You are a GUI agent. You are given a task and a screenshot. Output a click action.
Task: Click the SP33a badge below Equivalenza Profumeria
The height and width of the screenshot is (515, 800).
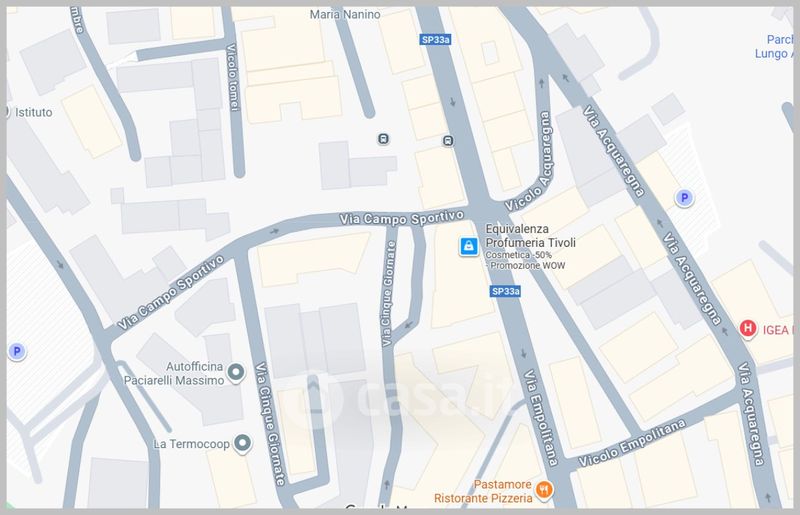pyautogui.click(x=505, y=291)
